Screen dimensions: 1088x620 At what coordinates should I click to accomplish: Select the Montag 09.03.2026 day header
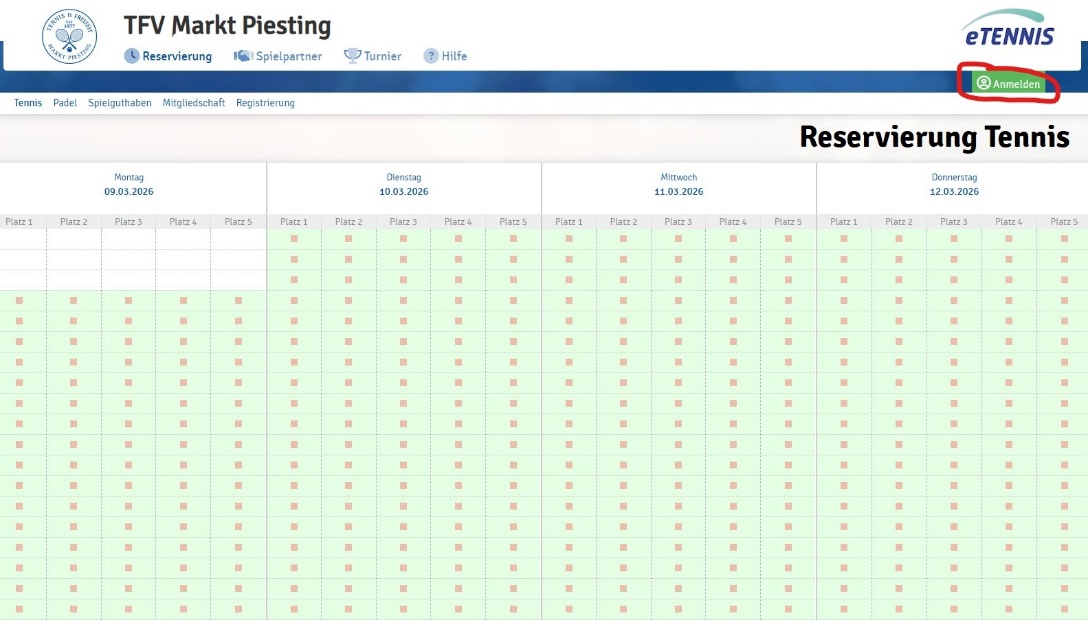pos(129,185)
